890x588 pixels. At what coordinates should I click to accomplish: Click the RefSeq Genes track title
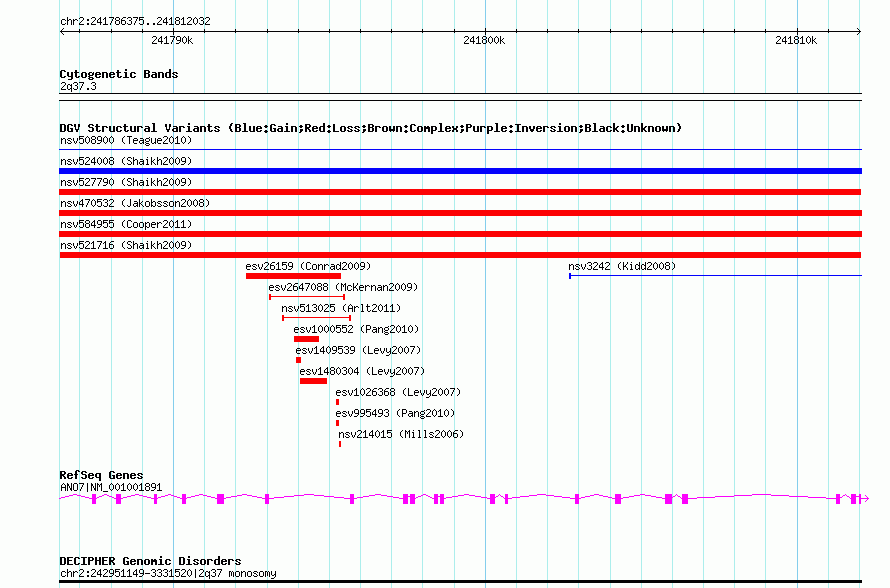pos(101,475)
